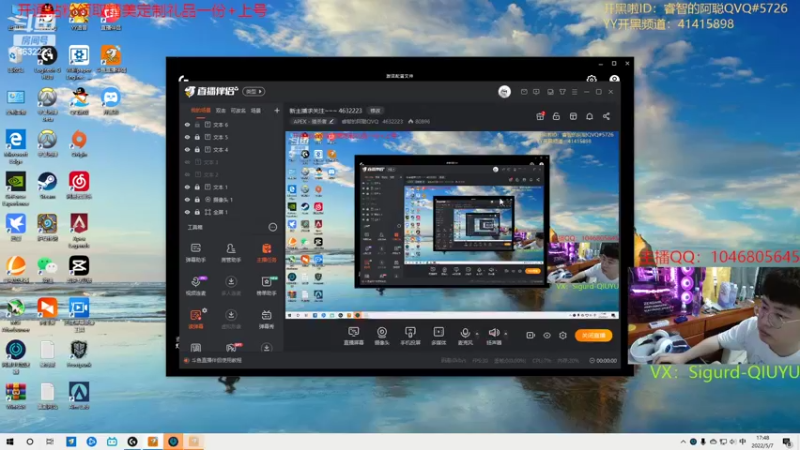
Task: Click the 扬声器 speaker icon
Action: (493, 334)
